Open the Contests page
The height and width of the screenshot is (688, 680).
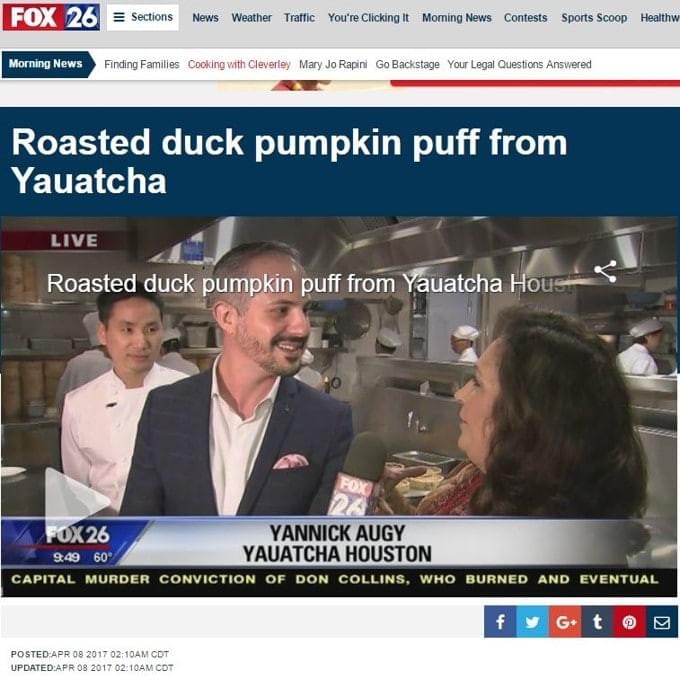[525, 18]
